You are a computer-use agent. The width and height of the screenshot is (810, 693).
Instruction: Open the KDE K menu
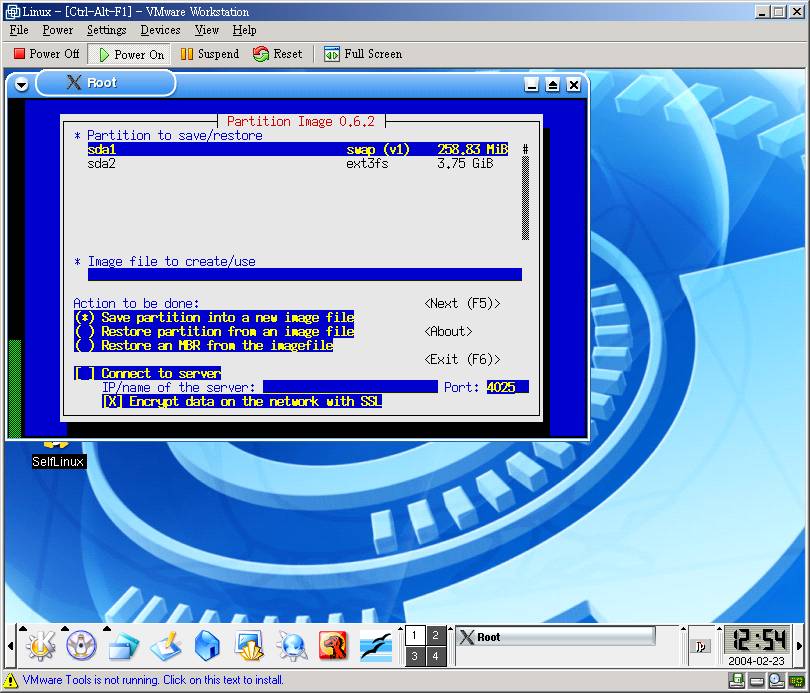pos(40,645)
